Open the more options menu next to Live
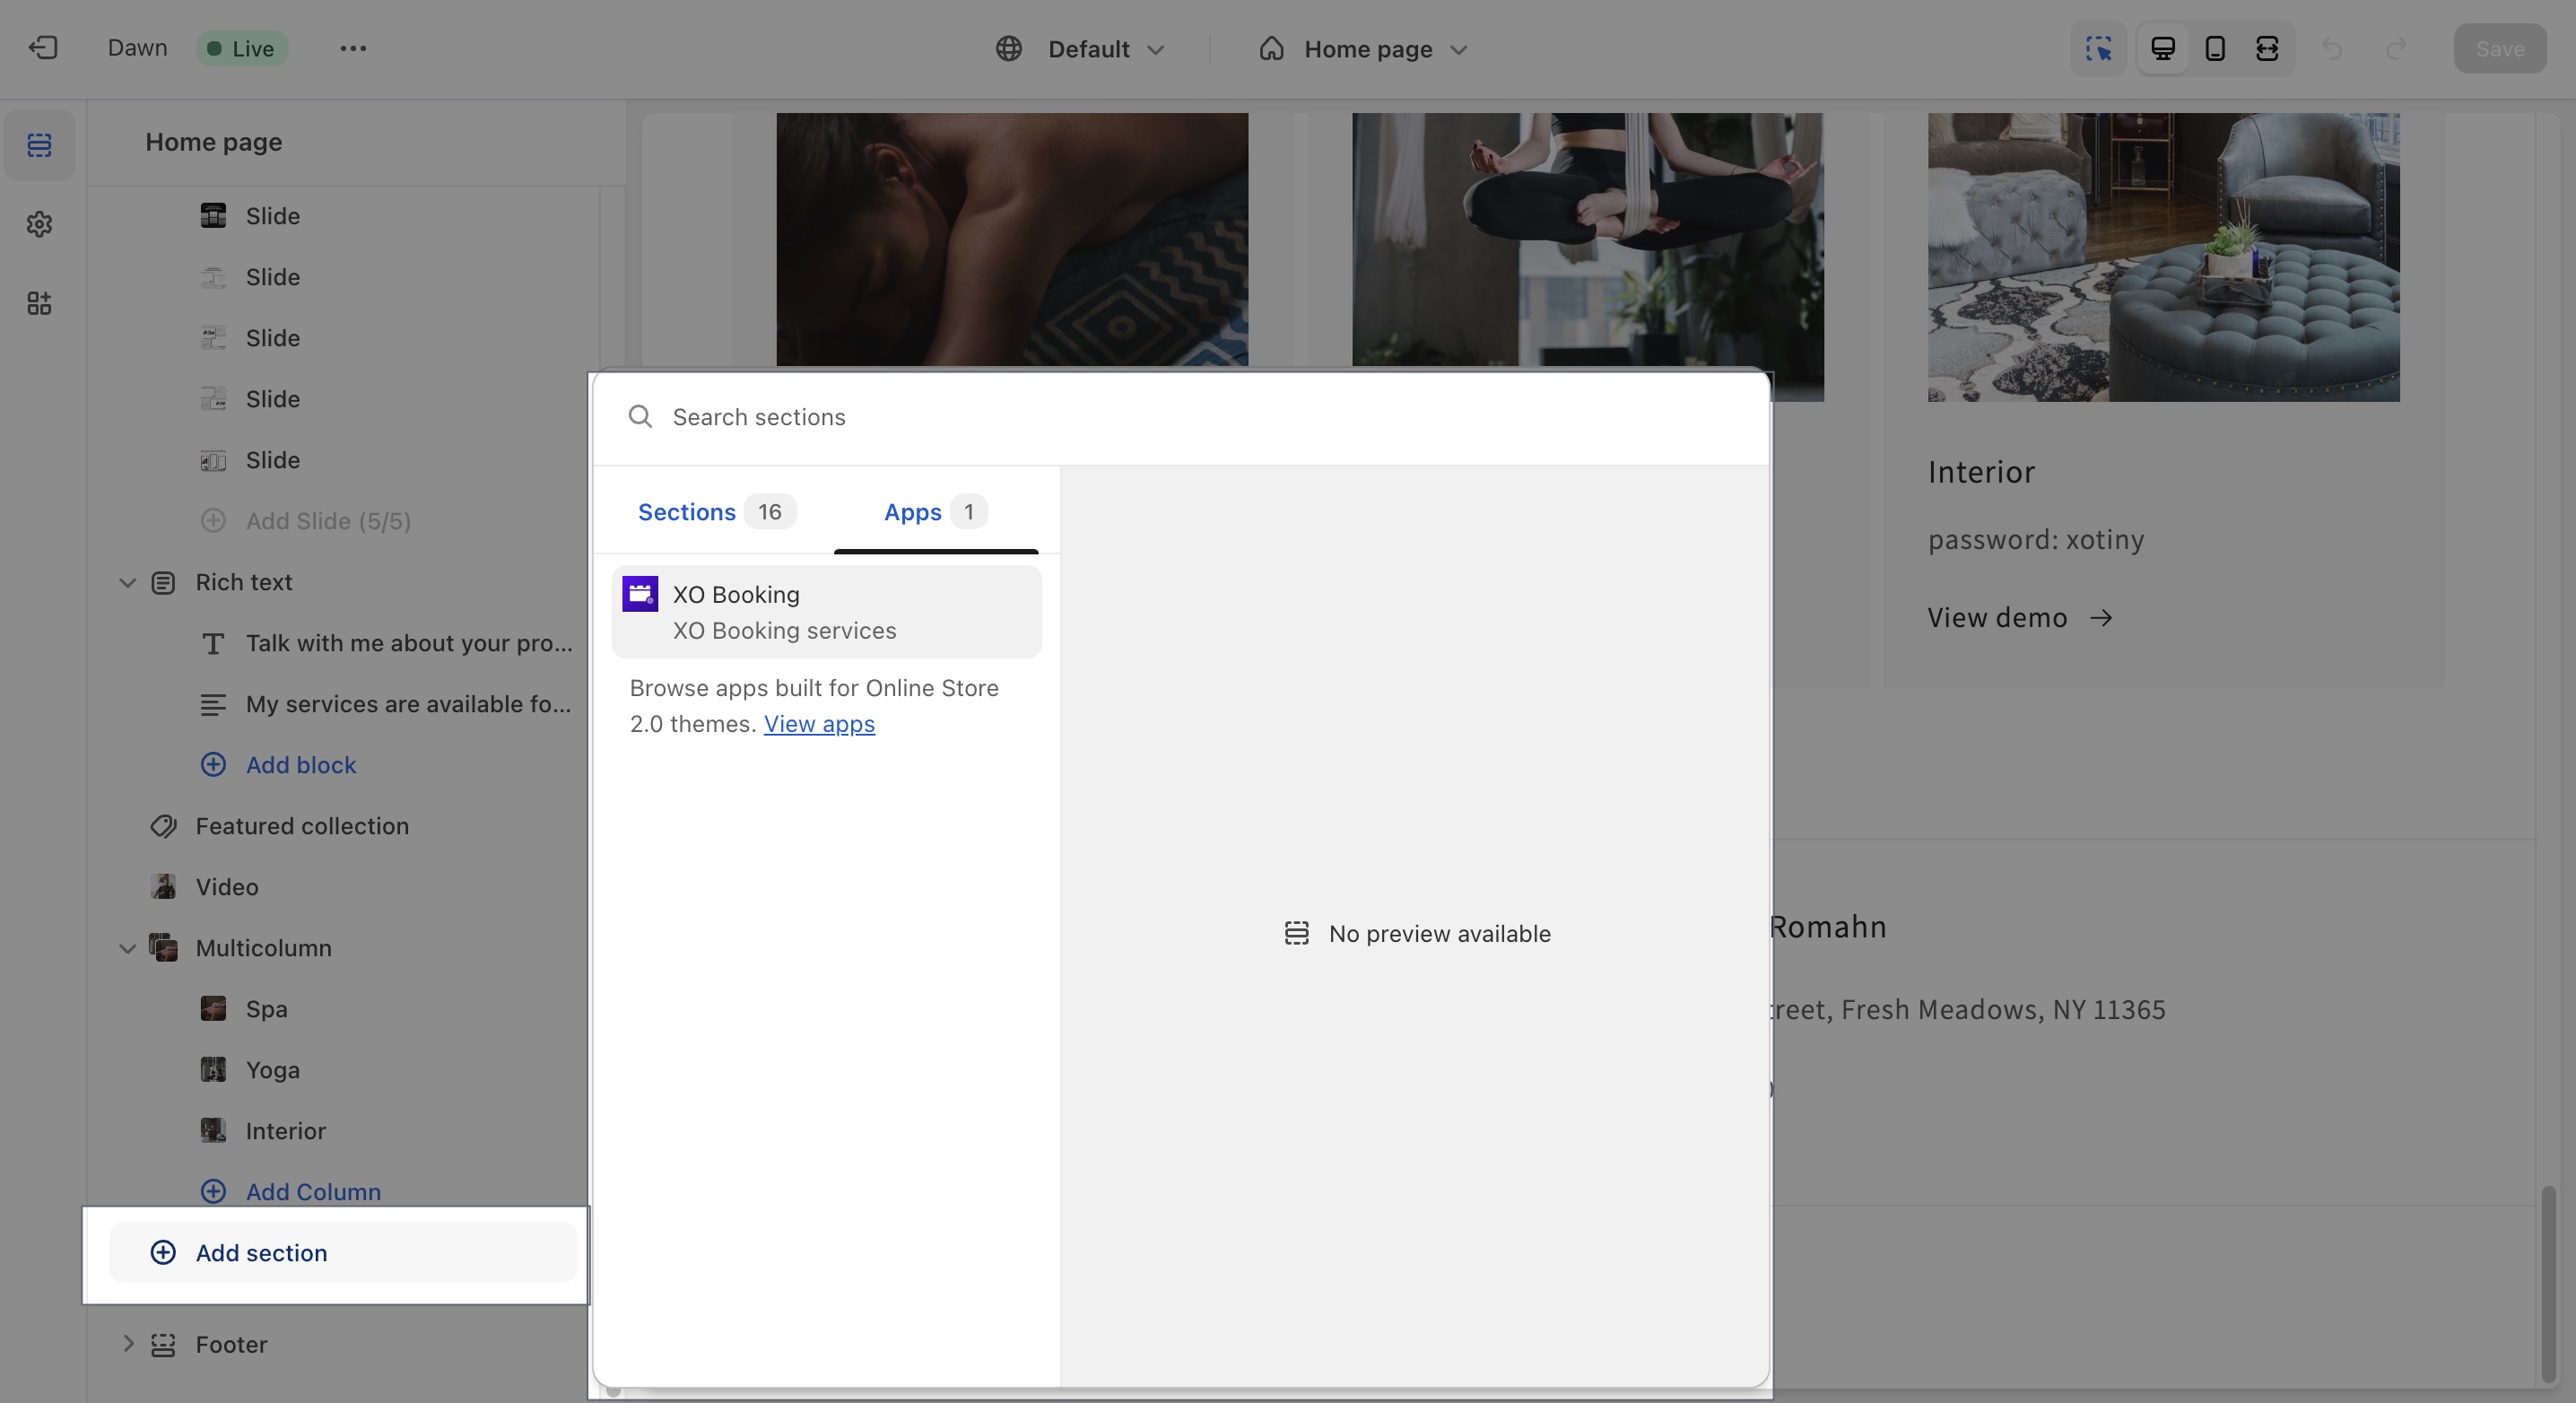Screen dimensions: 2576x1403 (x=352, y=47)
